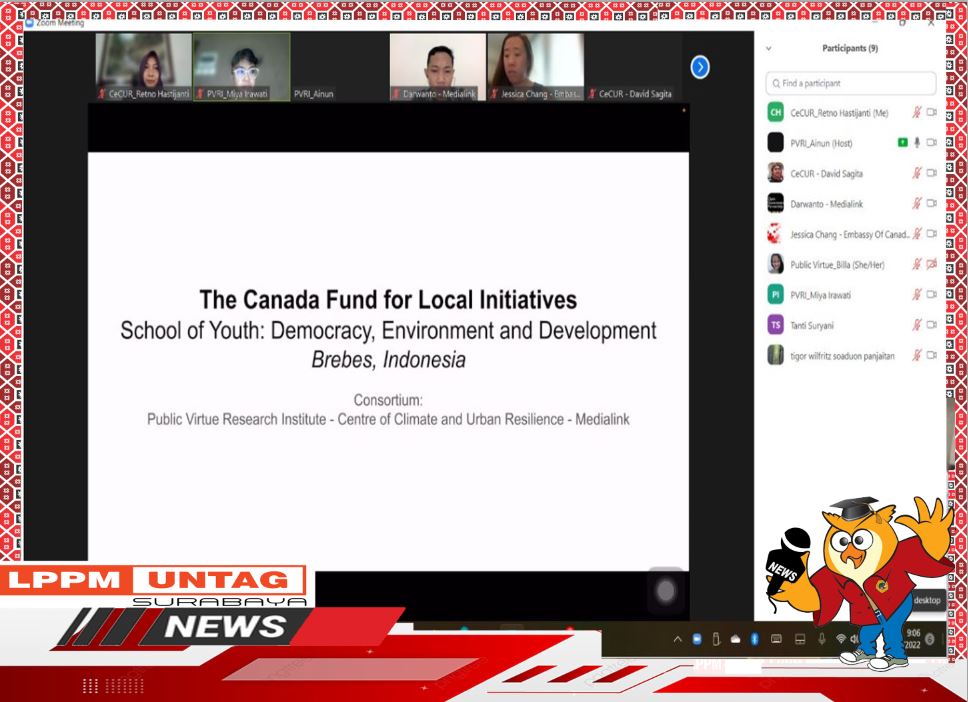The height and width of the screenshot is (702, 968).
Task: Open Wi-Fi network settings from the tray
Action: tap(840, 639)
